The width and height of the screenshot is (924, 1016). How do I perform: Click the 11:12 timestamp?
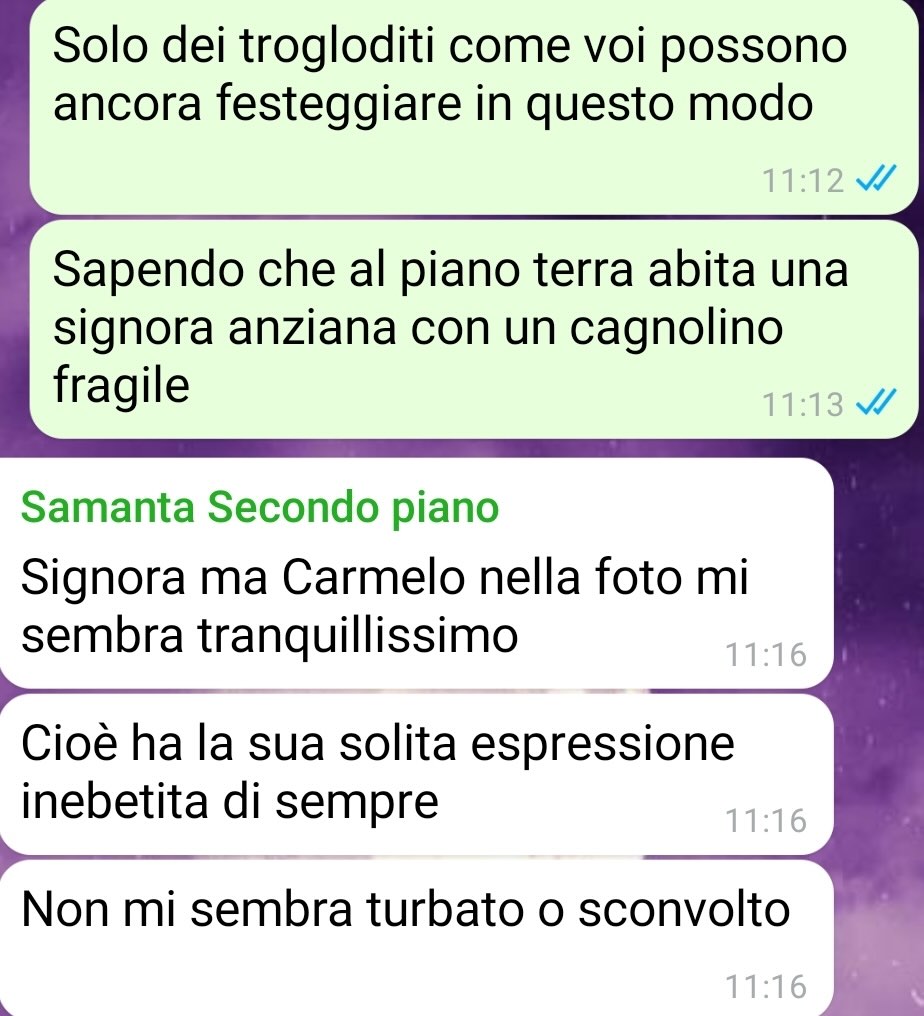[x=803, y=180]
